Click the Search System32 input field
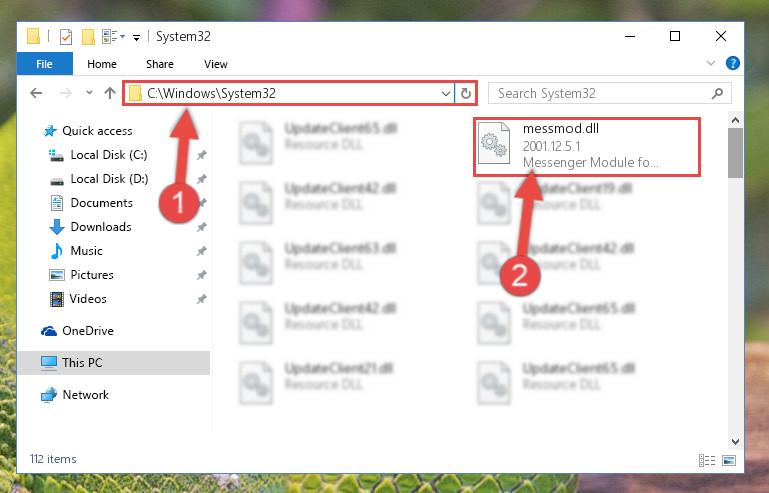Screen dimensions: 769x493 point(610,93)
